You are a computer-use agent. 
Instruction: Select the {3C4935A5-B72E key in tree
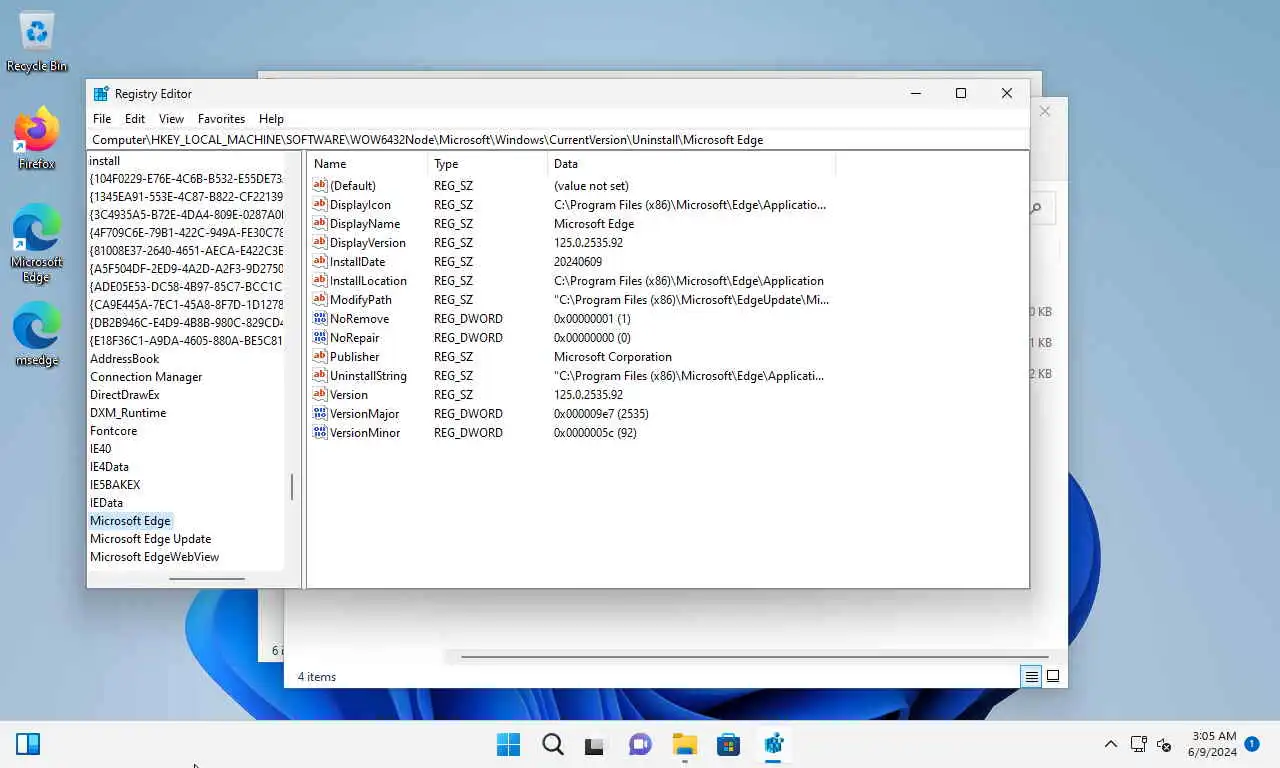(x=187, y=215)
